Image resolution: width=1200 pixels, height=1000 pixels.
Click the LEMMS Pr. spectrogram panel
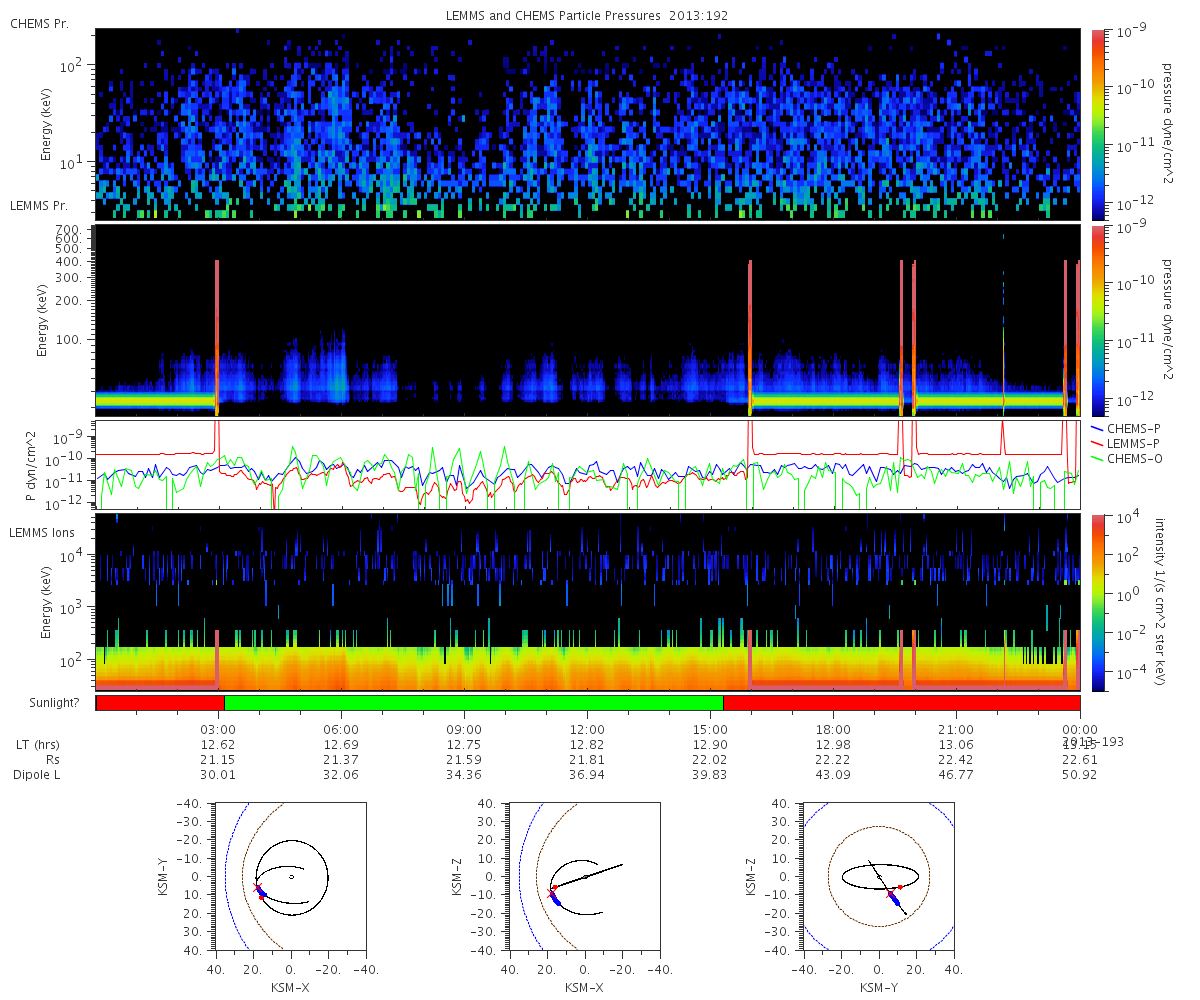tap(588, 320)
